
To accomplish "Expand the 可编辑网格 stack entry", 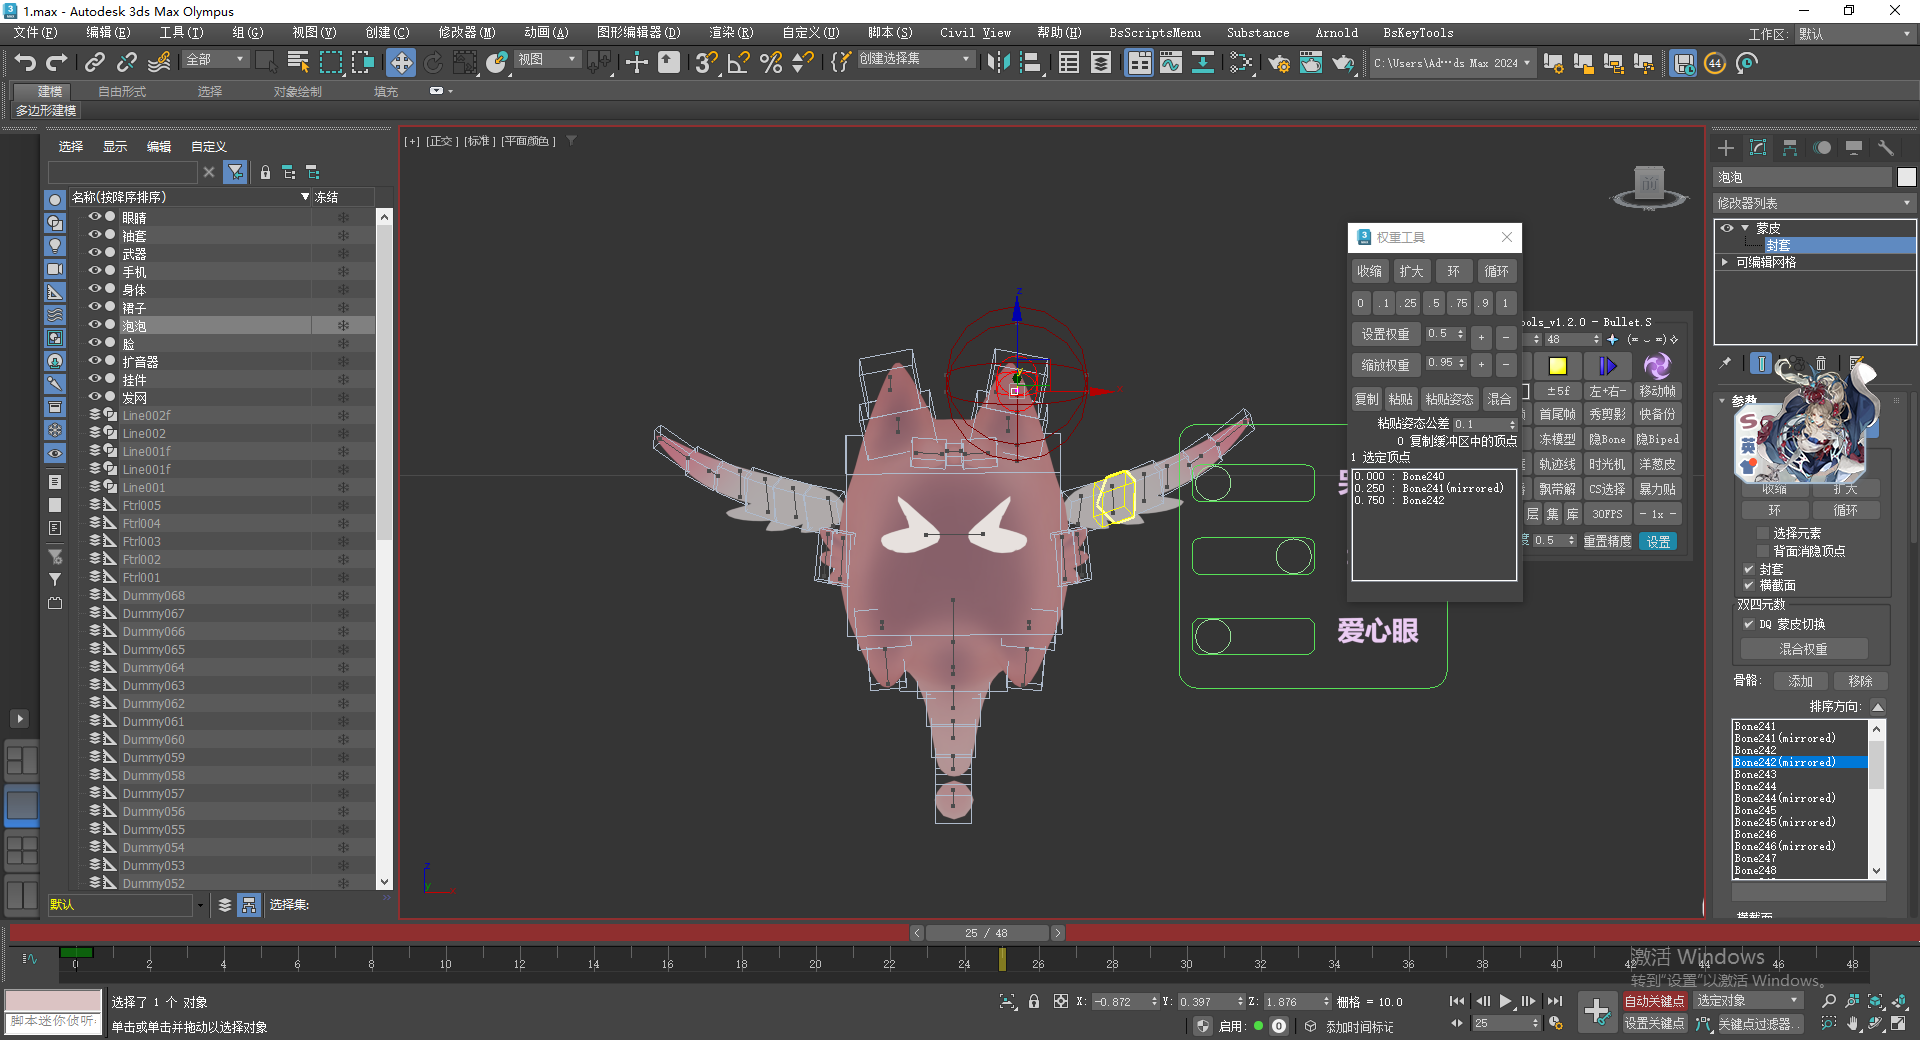I will [1725, 262].
